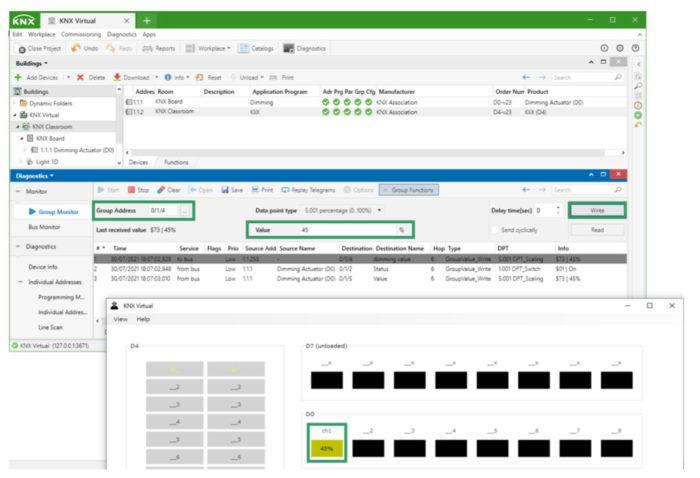Click the red Delete X icon
The width and height of the screenshot is (700, 478).
pyautogui.click(x=80, y=77)
